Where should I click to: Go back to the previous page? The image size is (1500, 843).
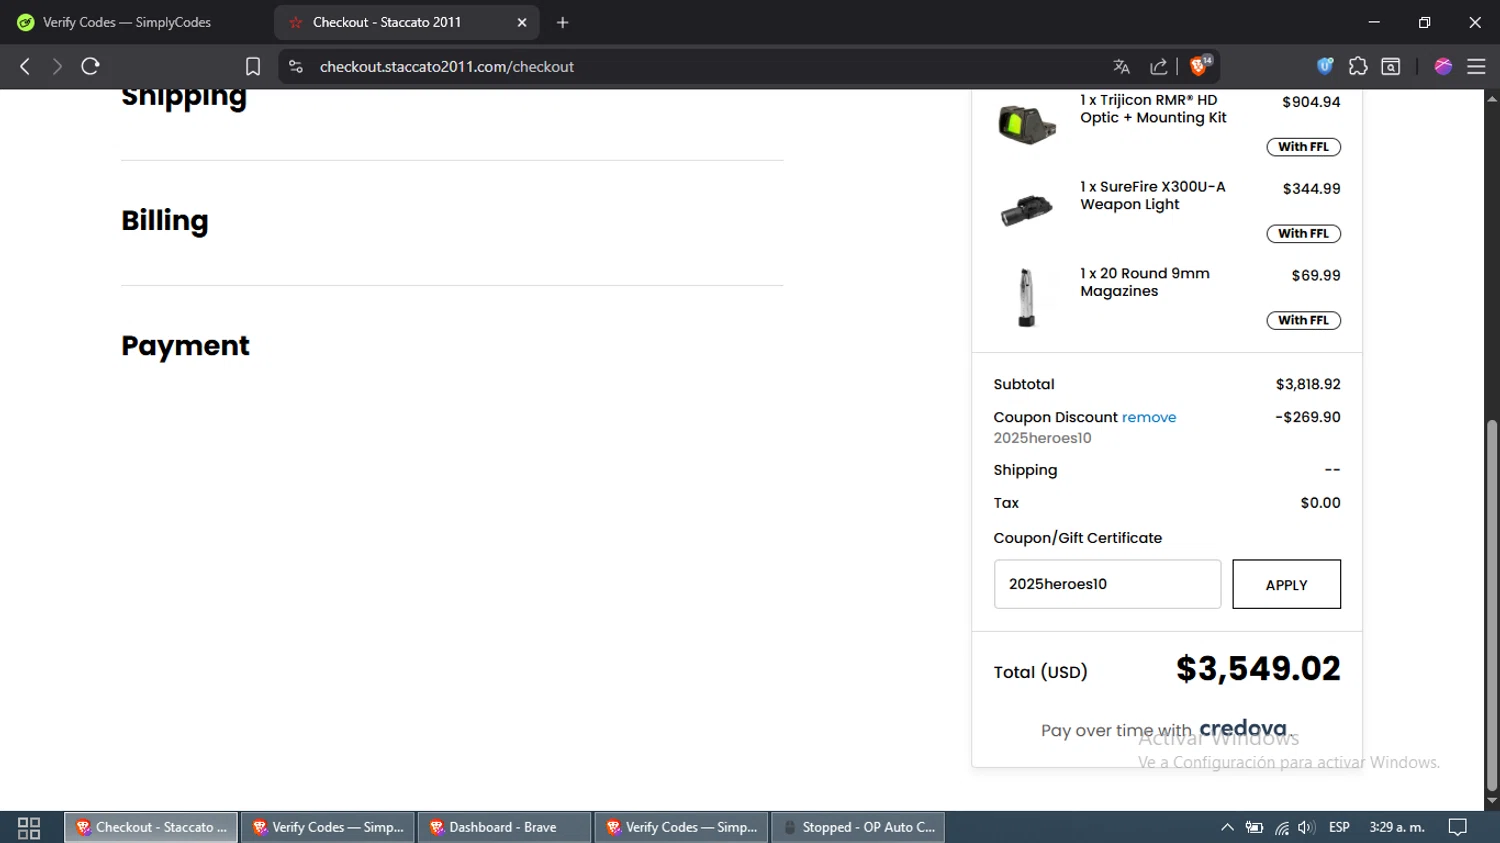click(x=25, y=66)
